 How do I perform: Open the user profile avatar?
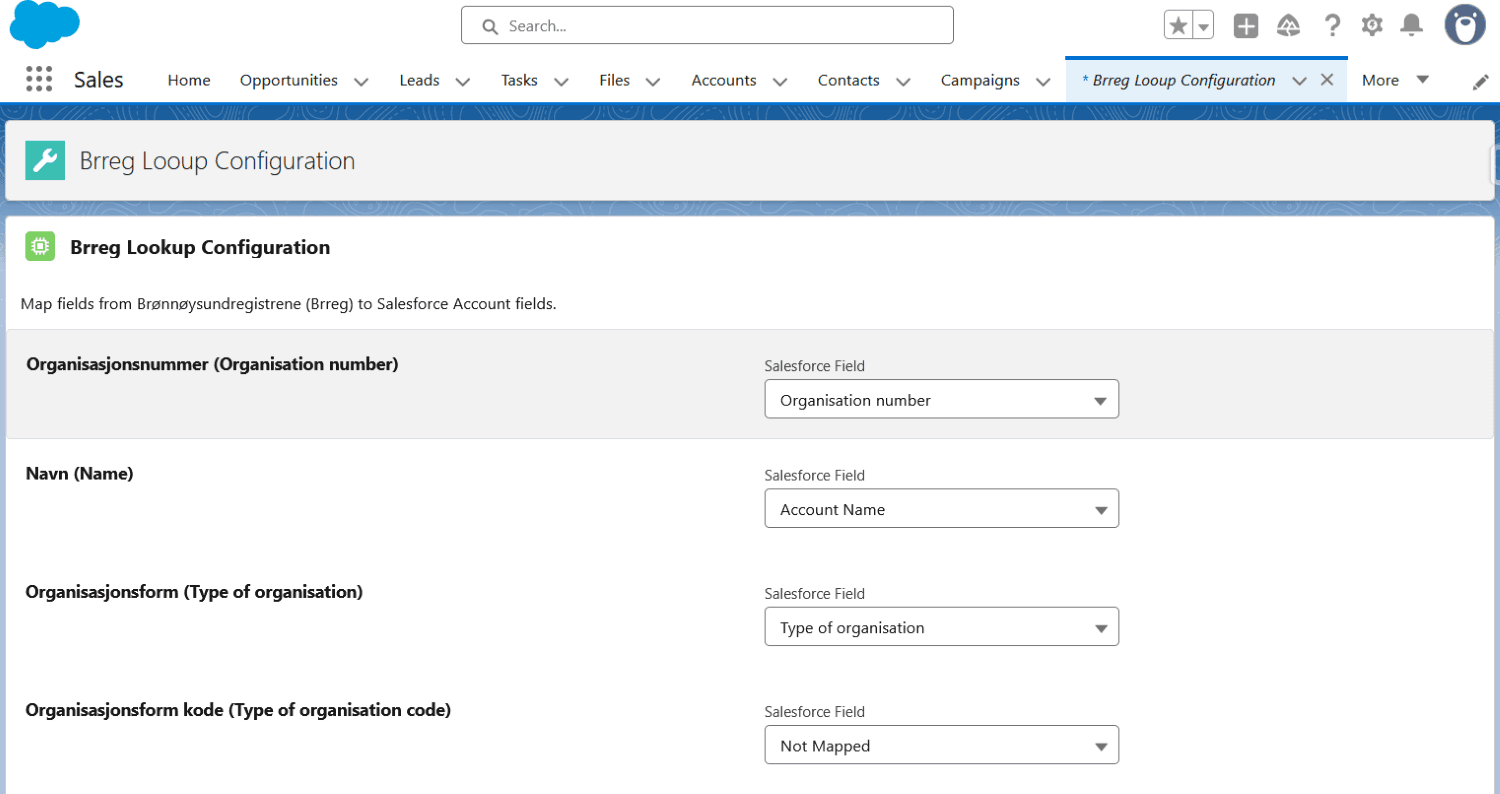(x=1465, y=25)
